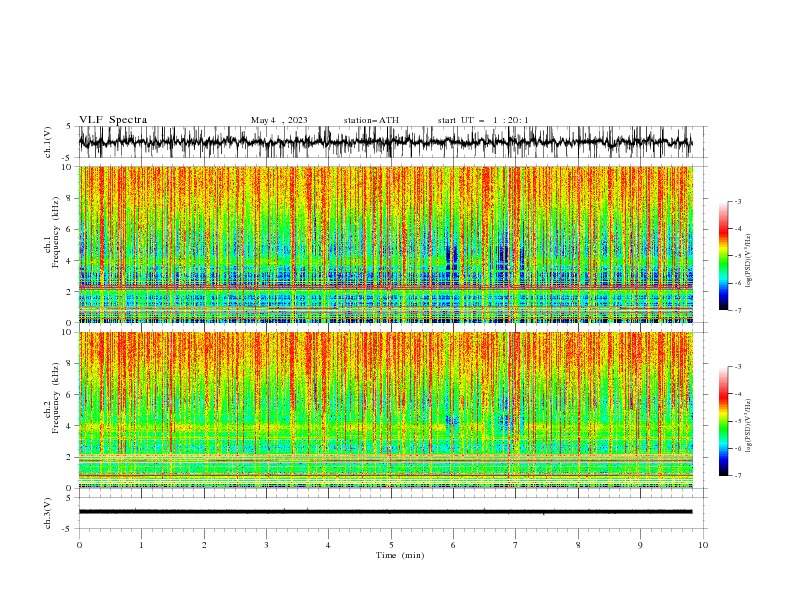Click the '2' kHz tick on ch.1 axis
The height and width of the screenshot is (612, 792).
[69, 291]
